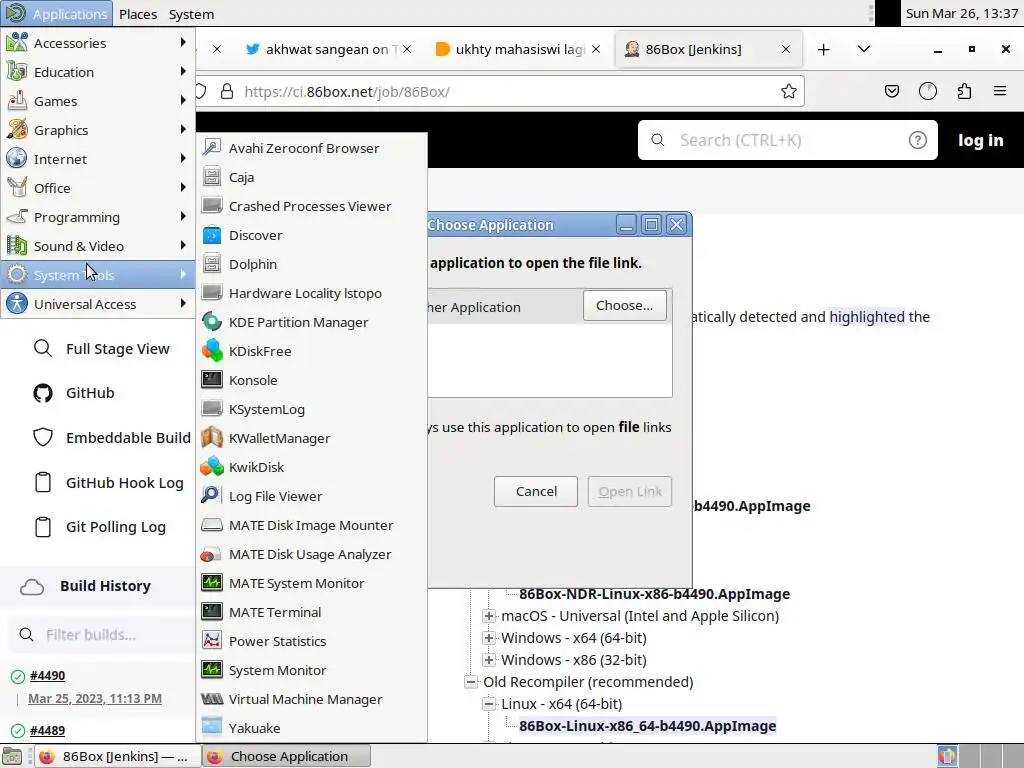Launch Virtual Machine Manager
Screen dimensions: 1024x768
click(312, 699)
